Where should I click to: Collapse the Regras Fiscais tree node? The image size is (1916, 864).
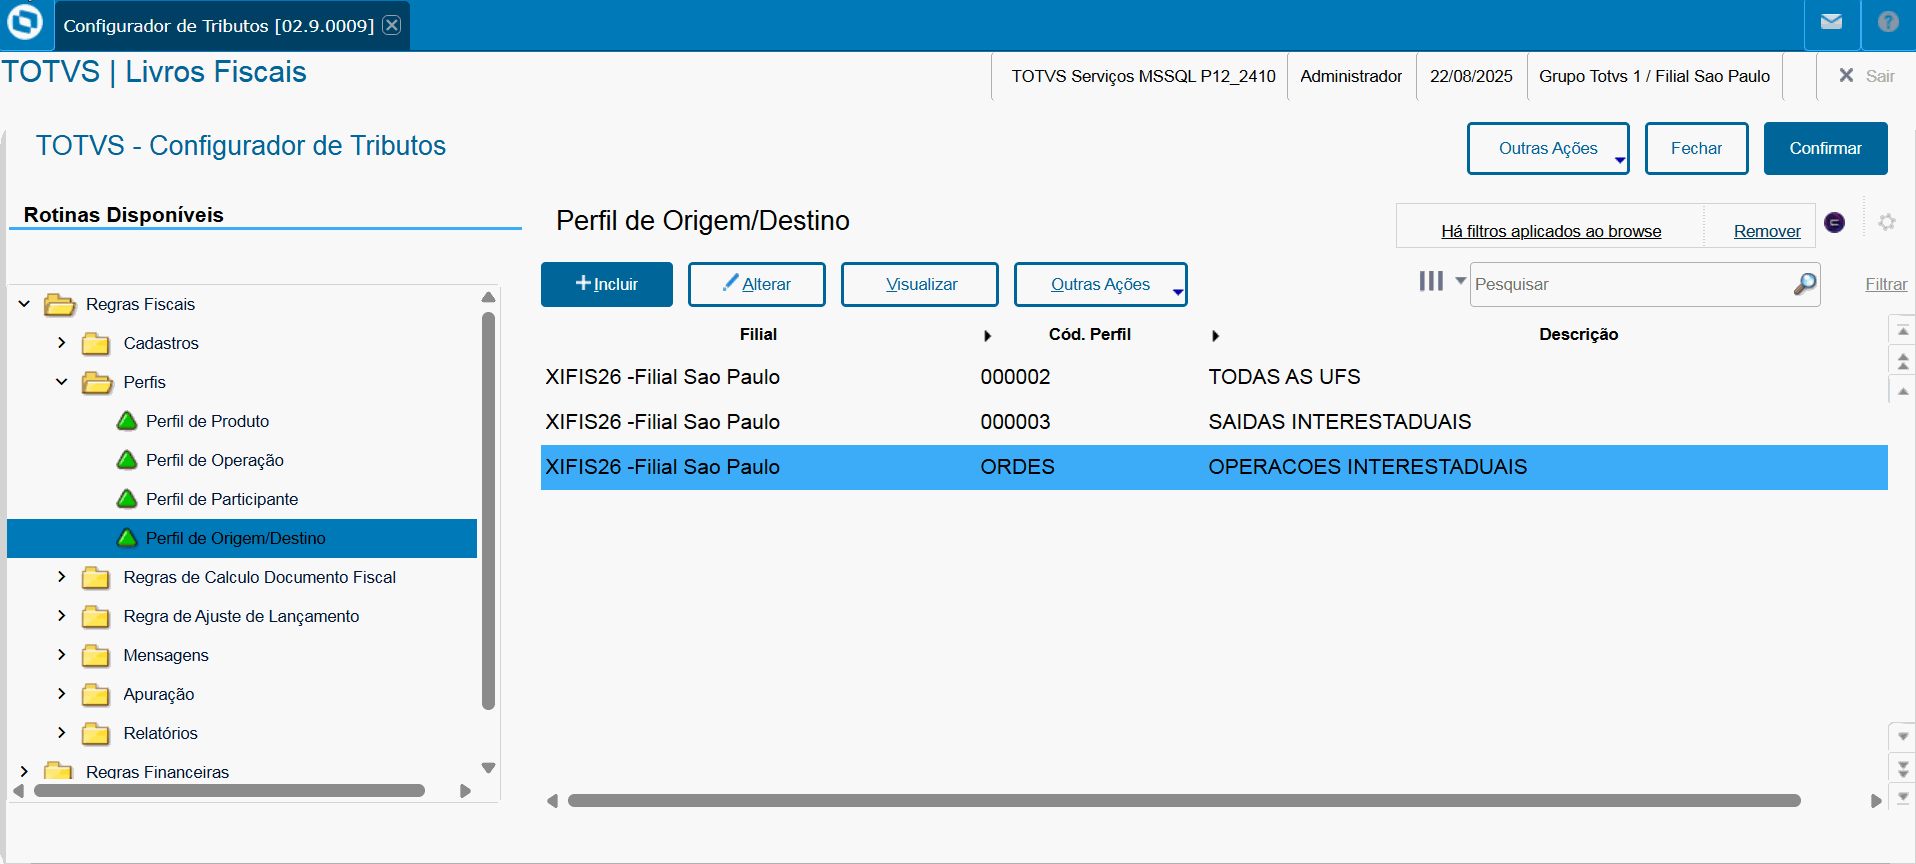(x=24, y=303)
